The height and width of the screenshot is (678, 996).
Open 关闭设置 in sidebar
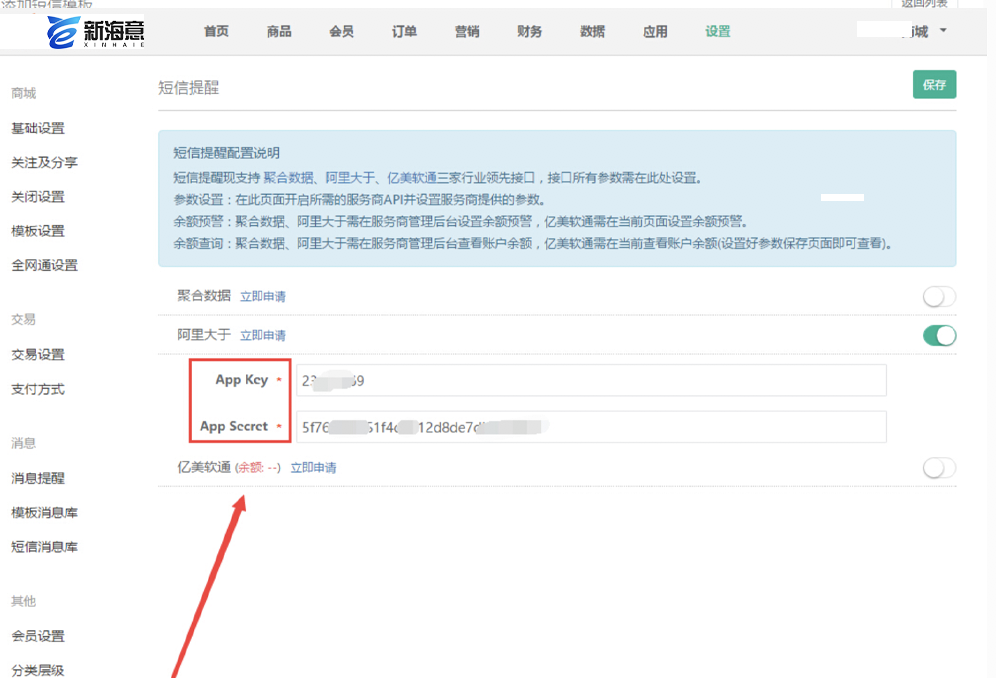click(38, 197)
